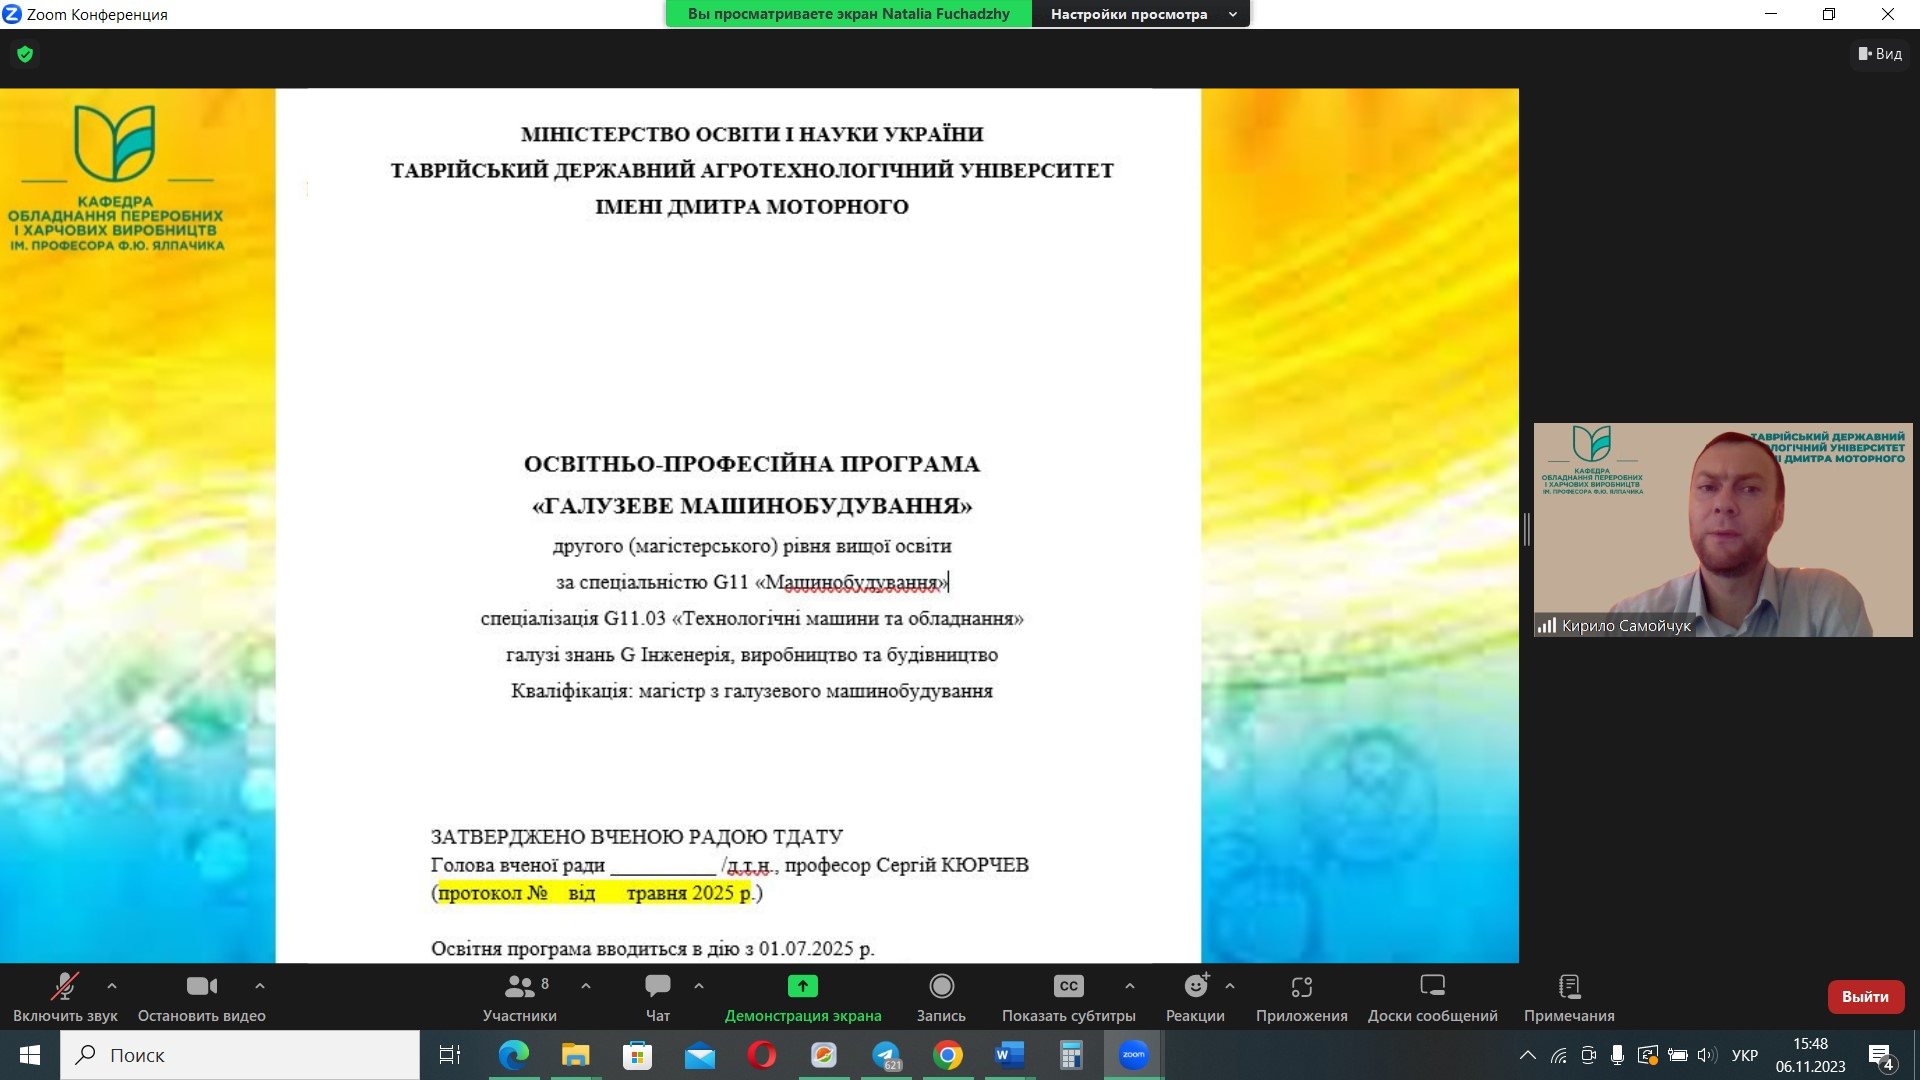The height and width of the screenshot is (1080, 1920).
Task: Expand participants options chevron
Action: point(586,986)
